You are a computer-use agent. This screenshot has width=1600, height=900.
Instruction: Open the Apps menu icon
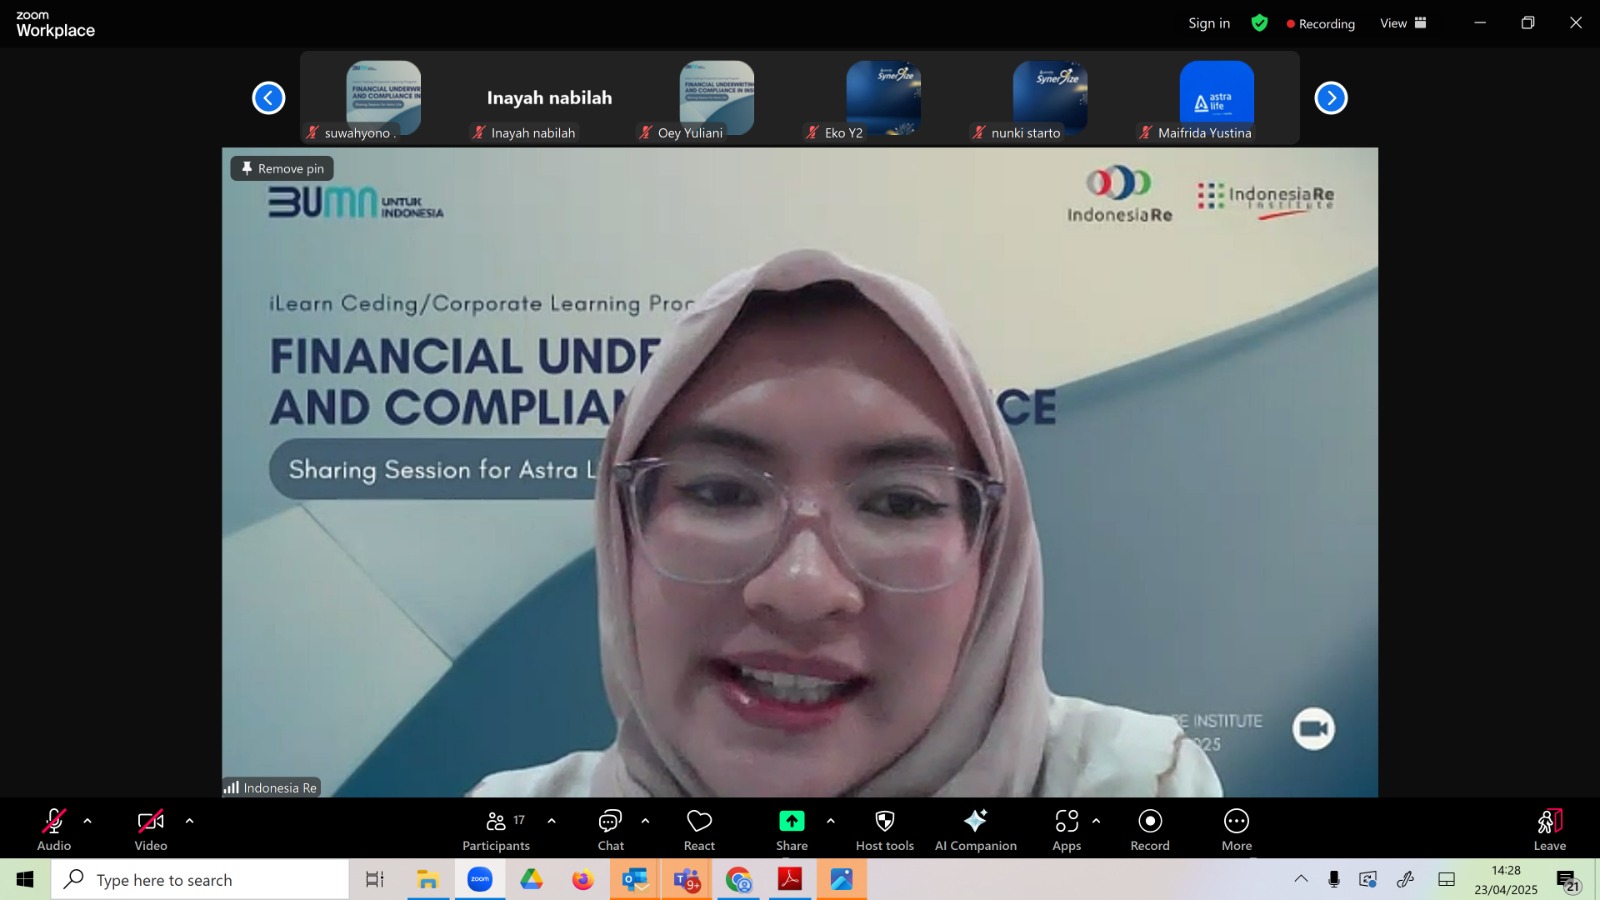coord(1067,830)
